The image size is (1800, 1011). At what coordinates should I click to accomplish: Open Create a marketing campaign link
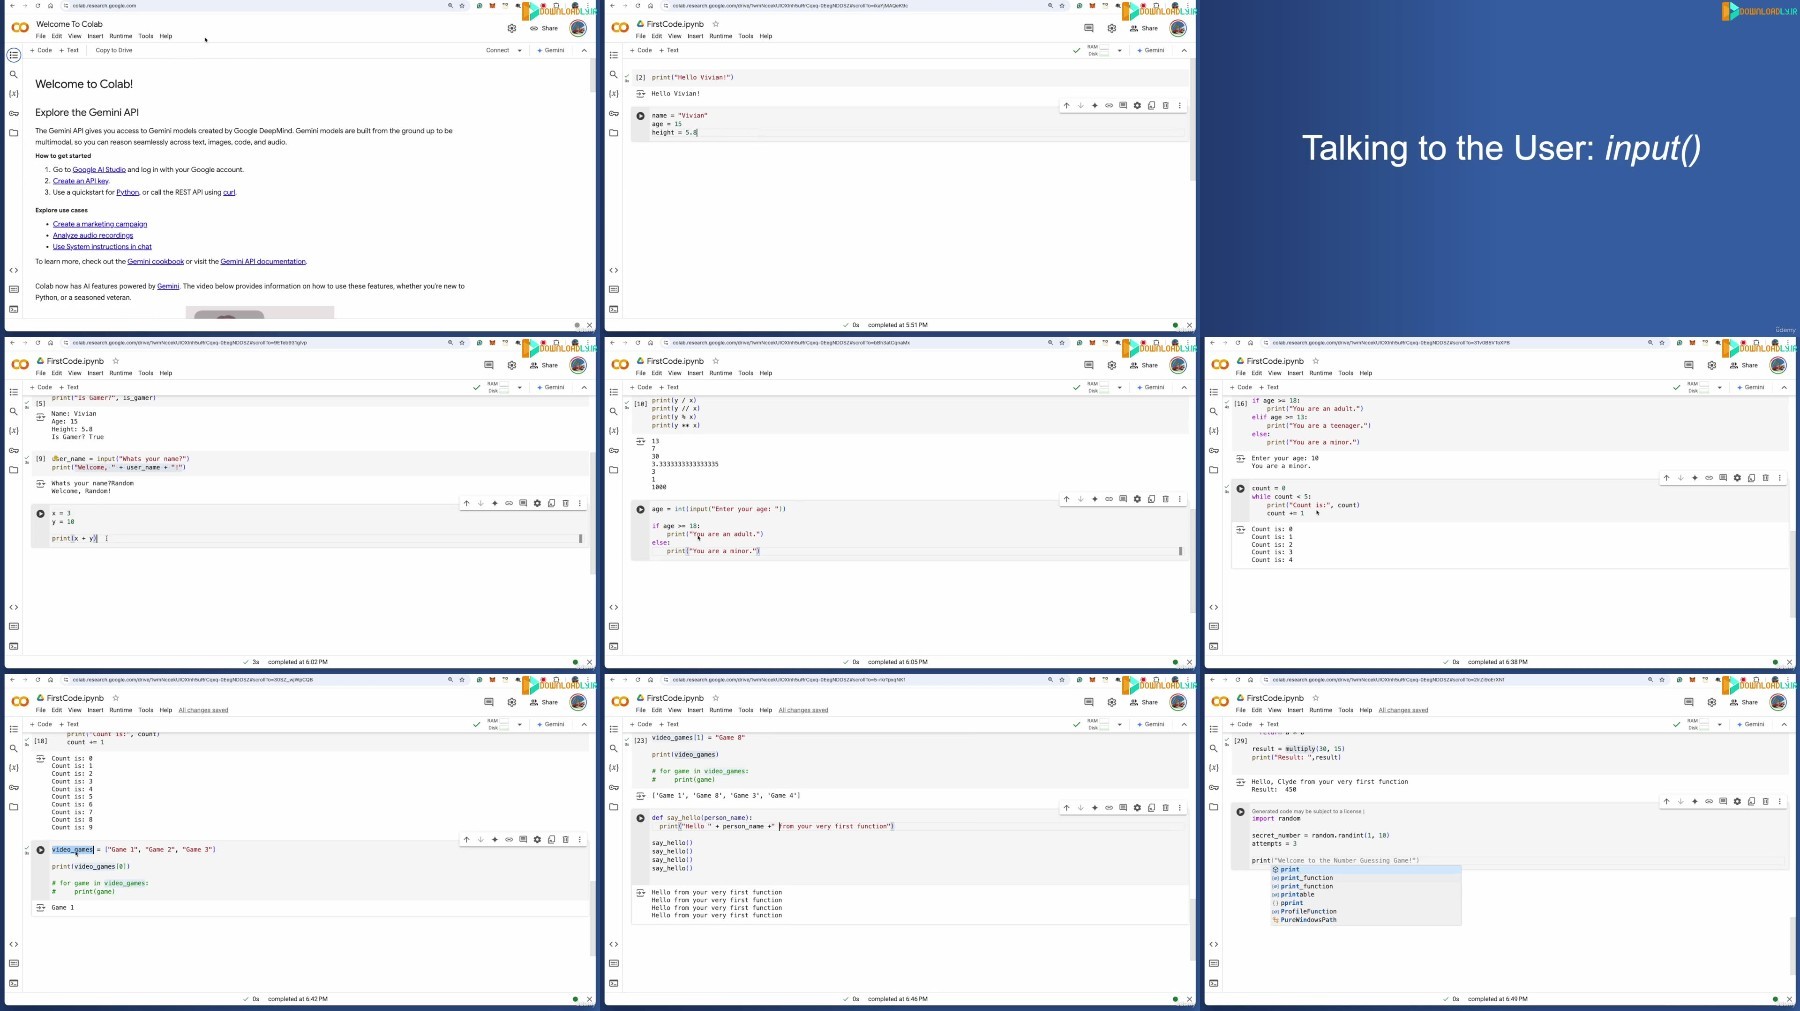[x=100, y=224]
